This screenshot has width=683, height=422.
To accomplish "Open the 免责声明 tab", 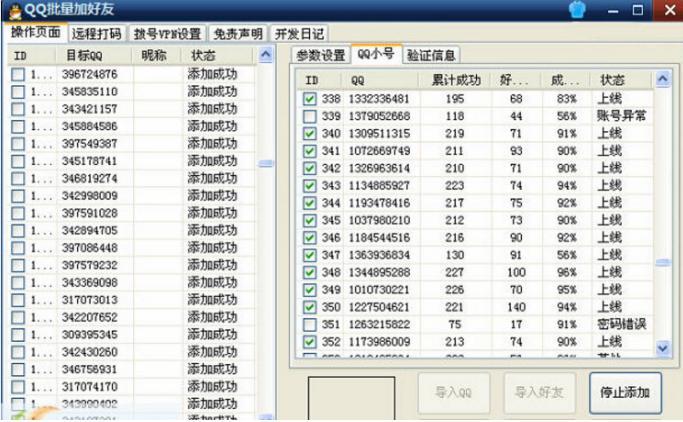I will (238, 34).
